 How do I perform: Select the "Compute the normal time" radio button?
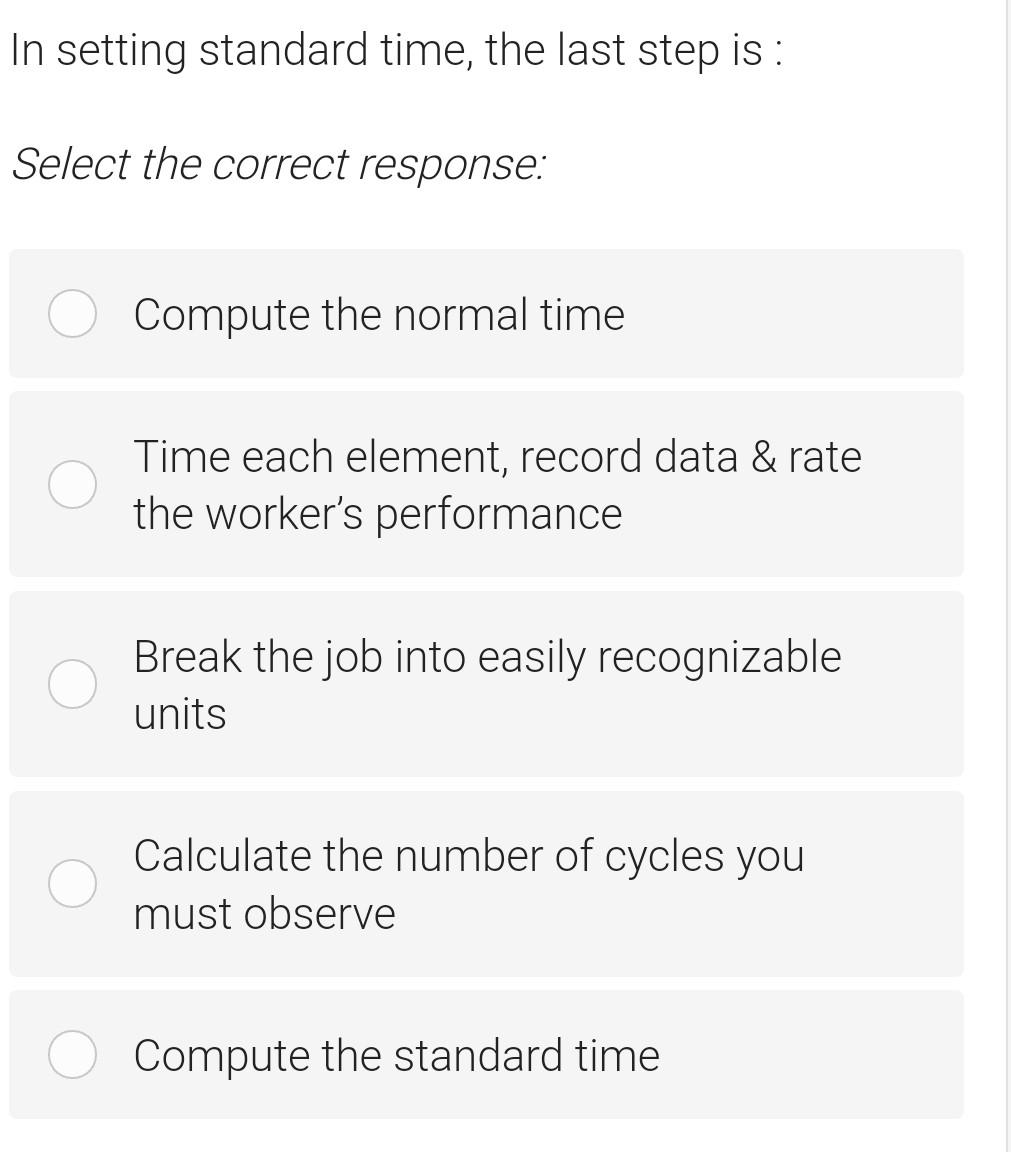(x=72, y=313)
